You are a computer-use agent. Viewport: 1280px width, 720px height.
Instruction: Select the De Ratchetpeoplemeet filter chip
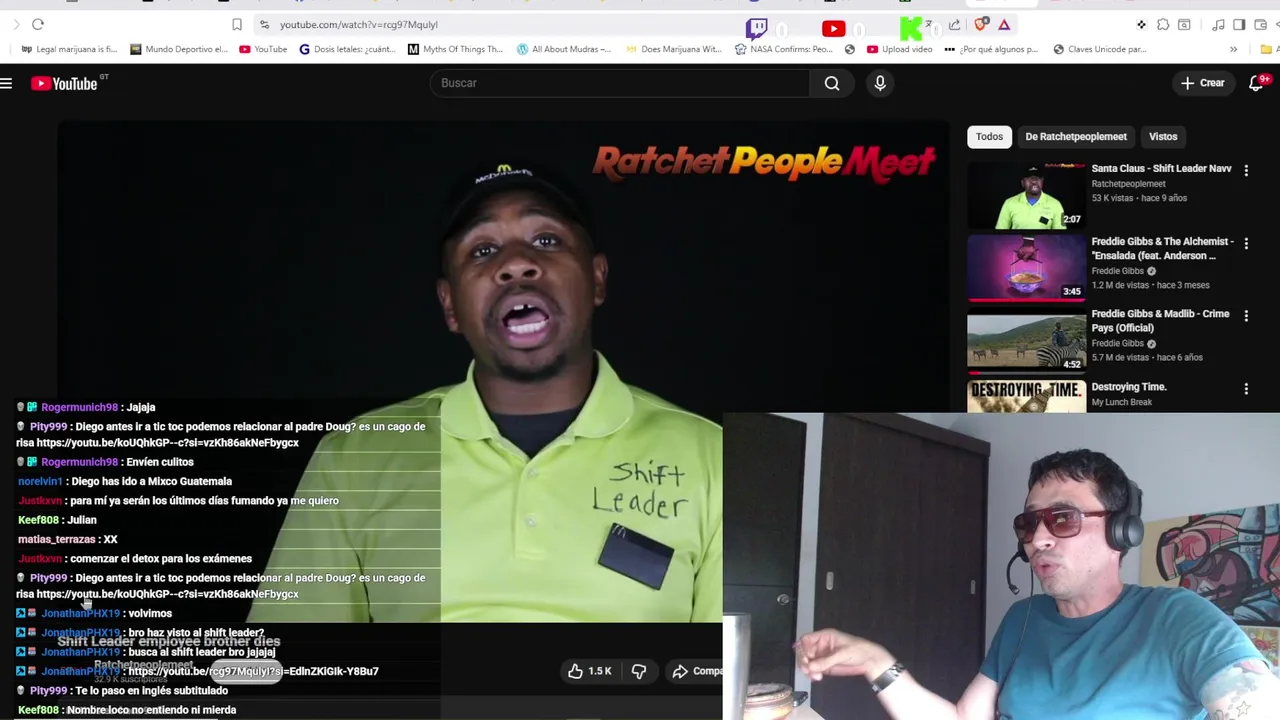point(1076,136)
